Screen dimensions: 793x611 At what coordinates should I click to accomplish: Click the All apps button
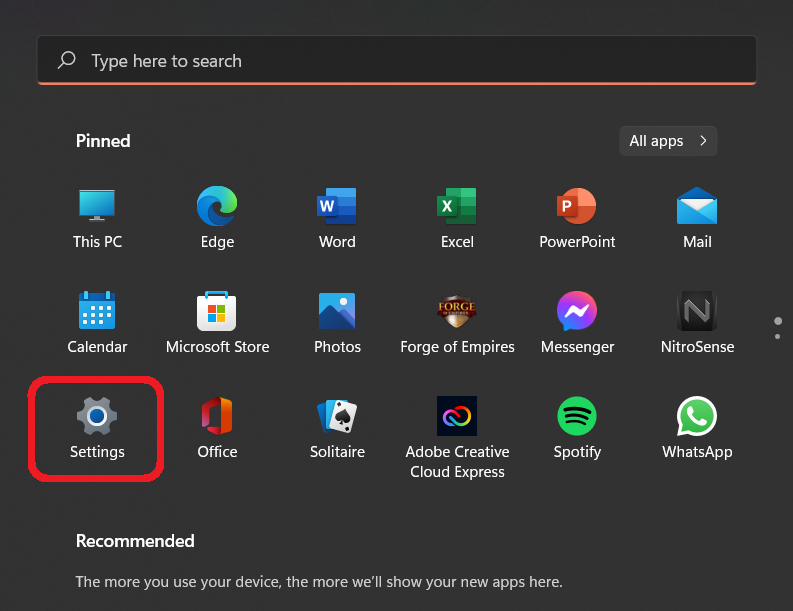click(x=668, y=141)
